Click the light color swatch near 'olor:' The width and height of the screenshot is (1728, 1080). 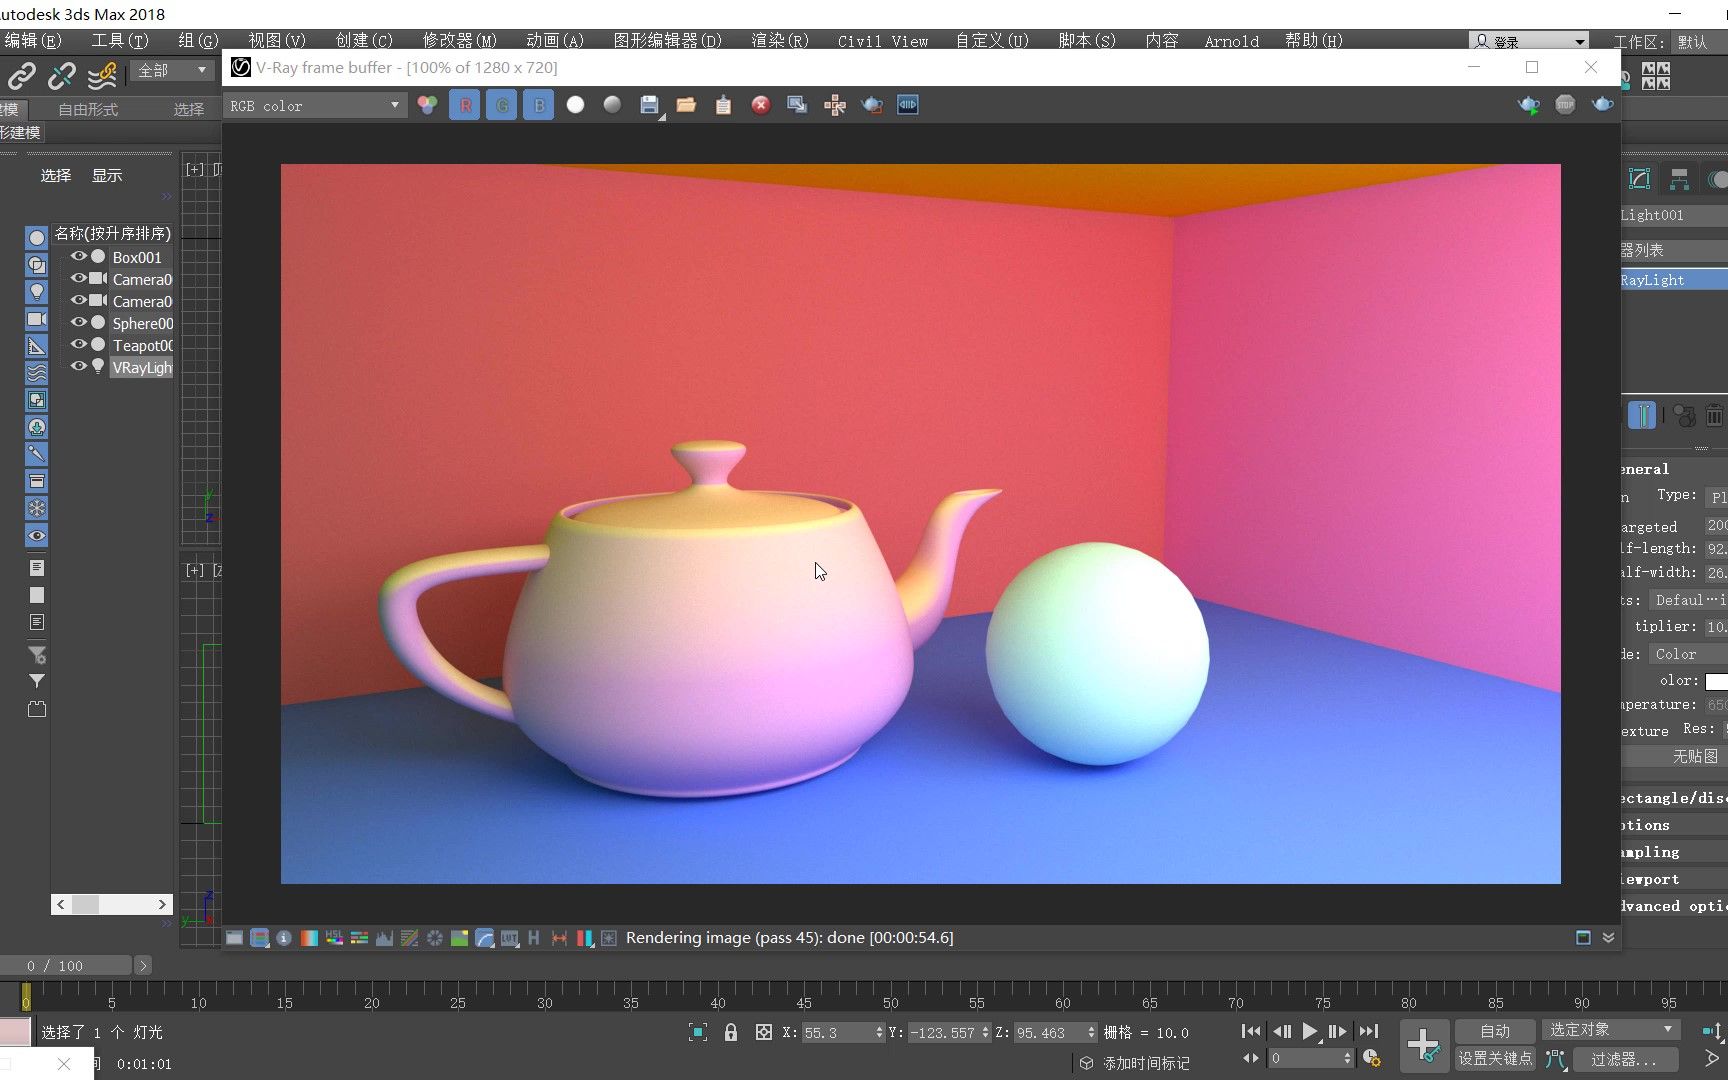1718,681
